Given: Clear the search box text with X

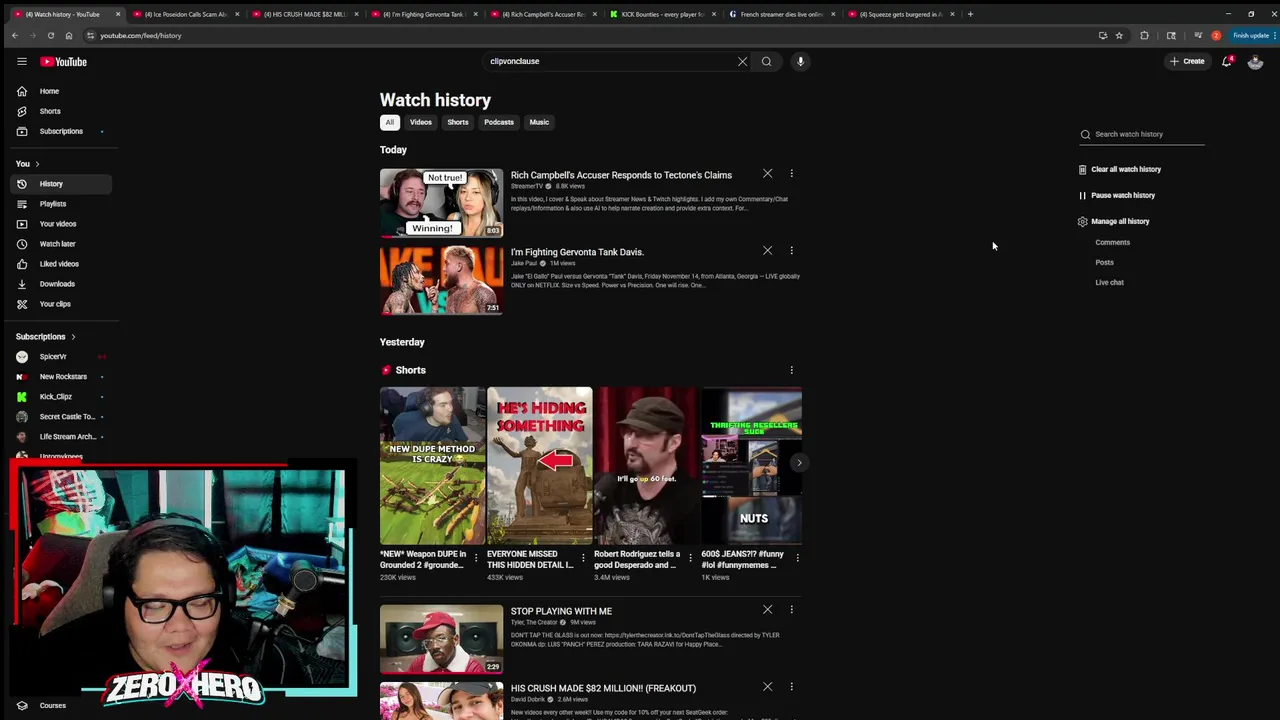Looking at the screenshot, I should pos(742,61).
